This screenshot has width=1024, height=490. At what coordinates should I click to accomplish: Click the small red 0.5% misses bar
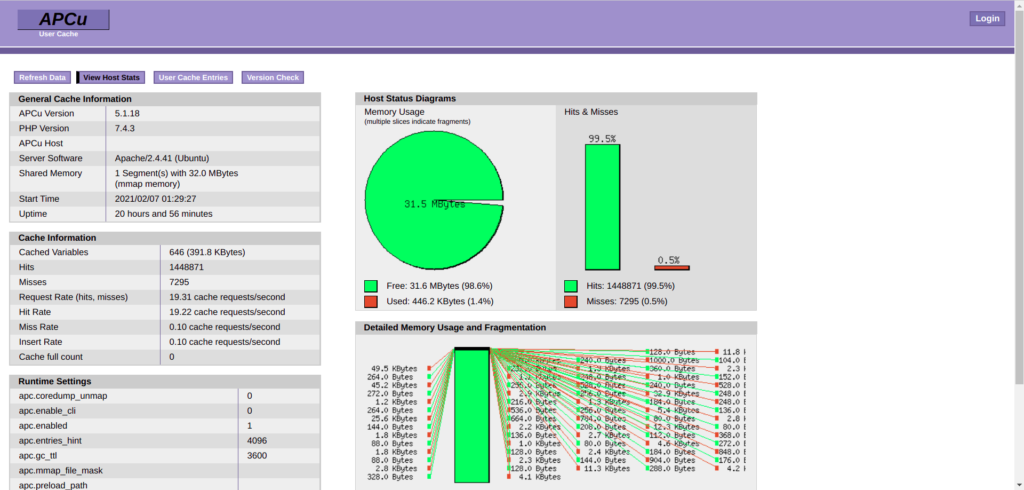point(672,268)
